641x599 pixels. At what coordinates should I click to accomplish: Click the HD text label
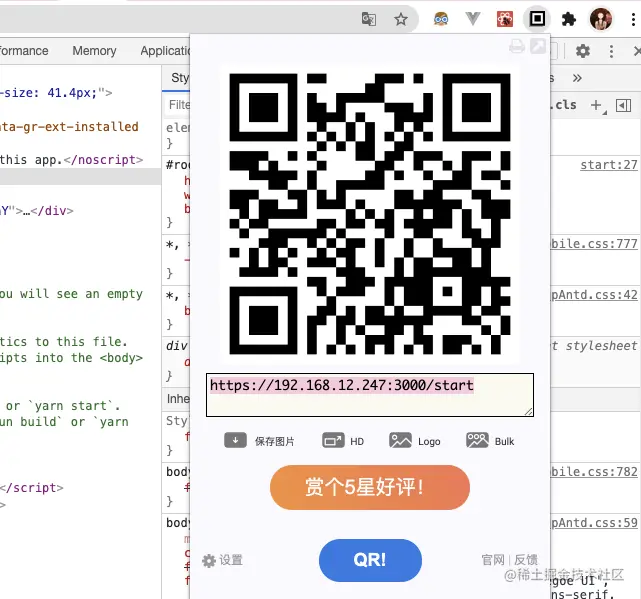pyautogui.click(x=357, y=442)
